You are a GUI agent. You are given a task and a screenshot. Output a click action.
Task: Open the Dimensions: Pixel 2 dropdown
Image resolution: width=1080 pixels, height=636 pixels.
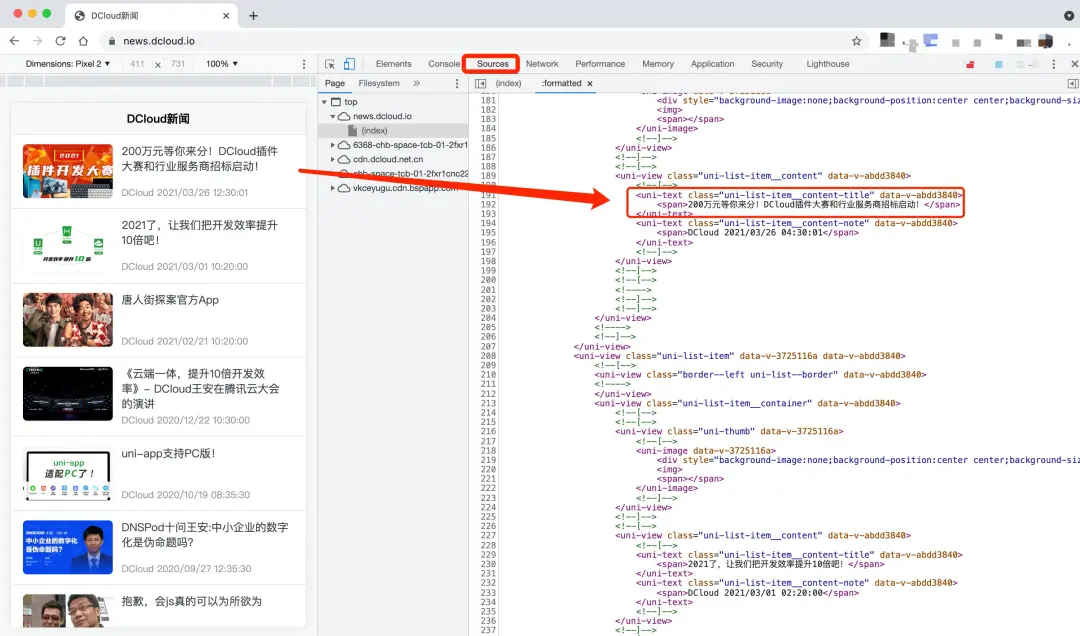tap(68, 63)
